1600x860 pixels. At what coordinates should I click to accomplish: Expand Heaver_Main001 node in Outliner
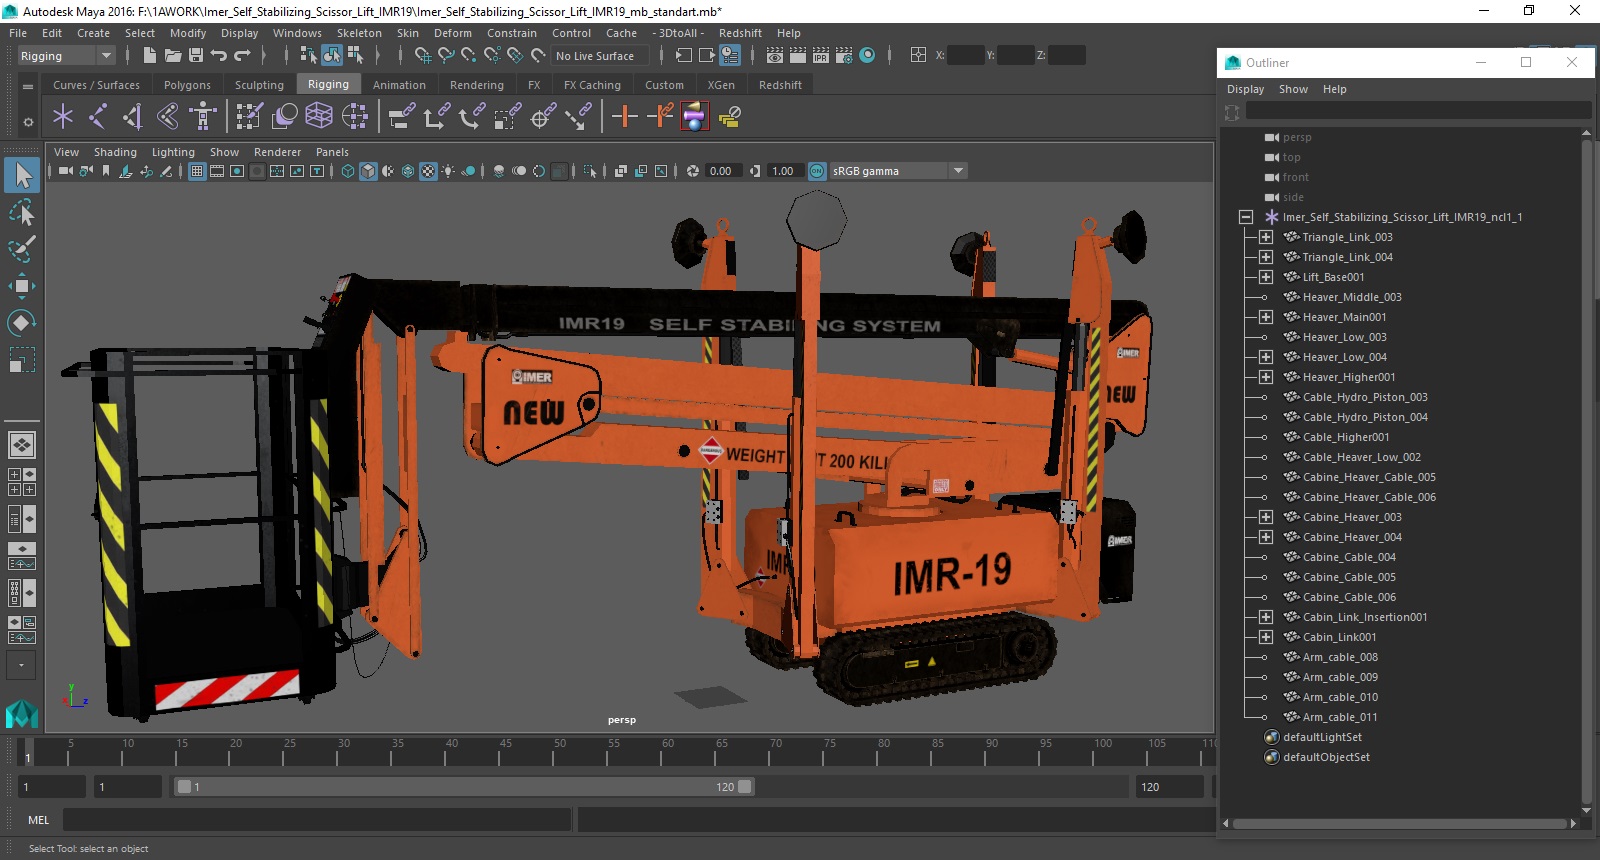pos(1266,317)
